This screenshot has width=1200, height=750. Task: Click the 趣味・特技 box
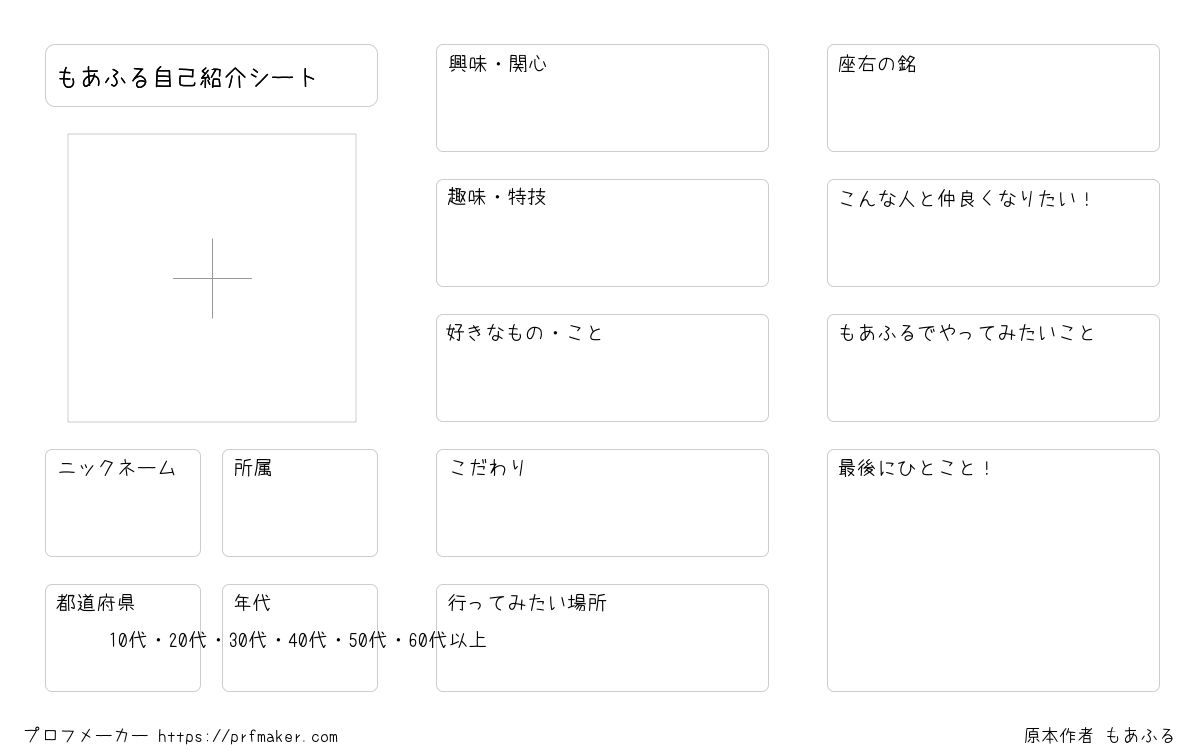[x=602, y=233]
